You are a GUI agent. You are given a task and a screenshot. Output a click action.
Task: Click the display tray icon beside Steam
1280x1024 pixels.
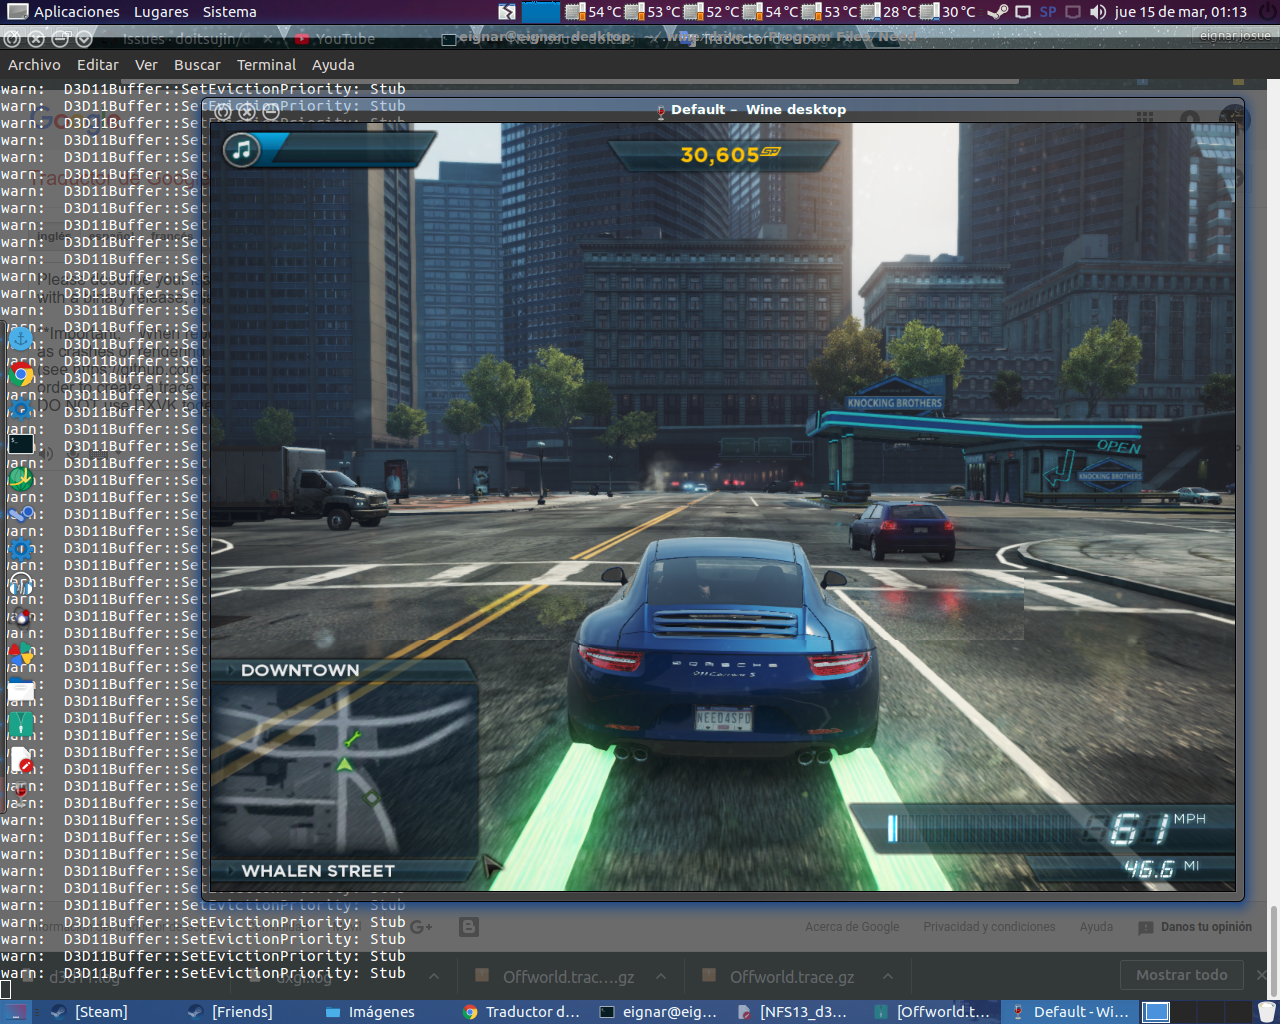[1023, 12]
